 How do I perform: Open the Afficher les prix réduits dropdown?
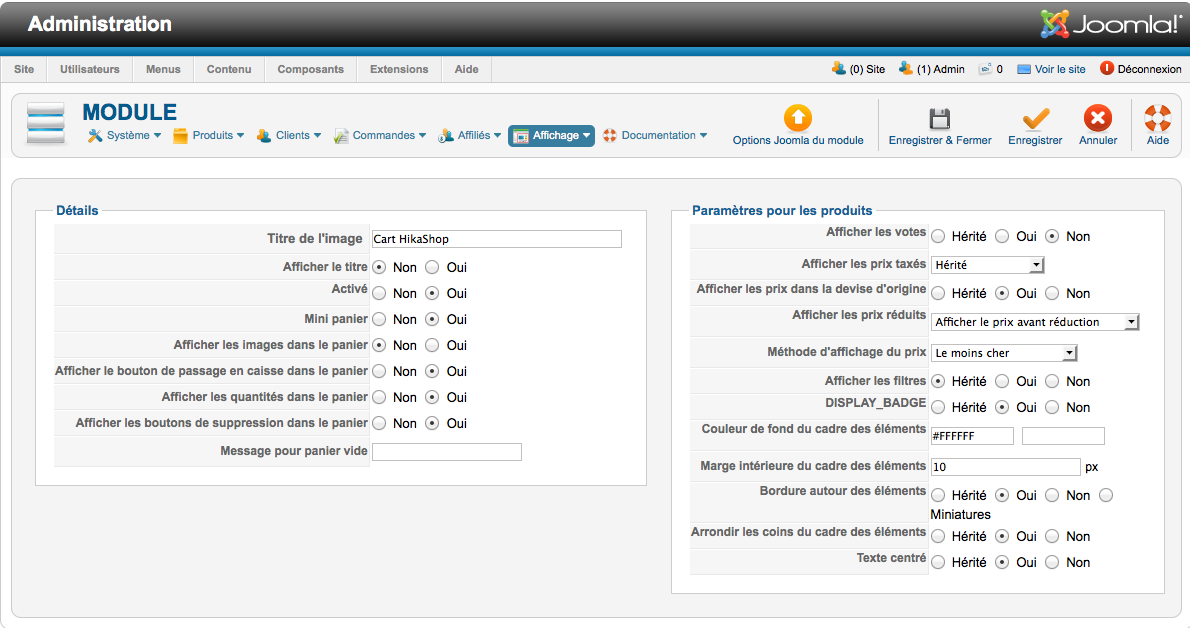tap(1035, 322)
